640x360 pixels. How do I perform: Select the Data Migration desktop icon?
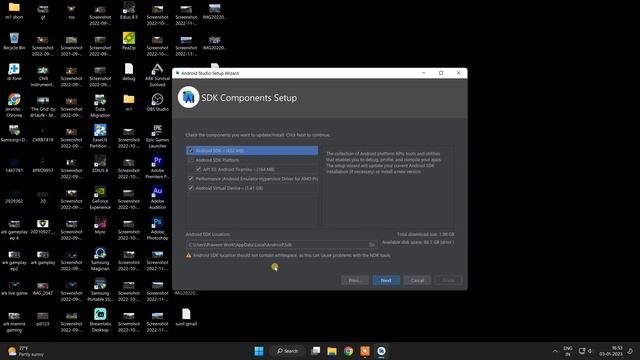100,106
